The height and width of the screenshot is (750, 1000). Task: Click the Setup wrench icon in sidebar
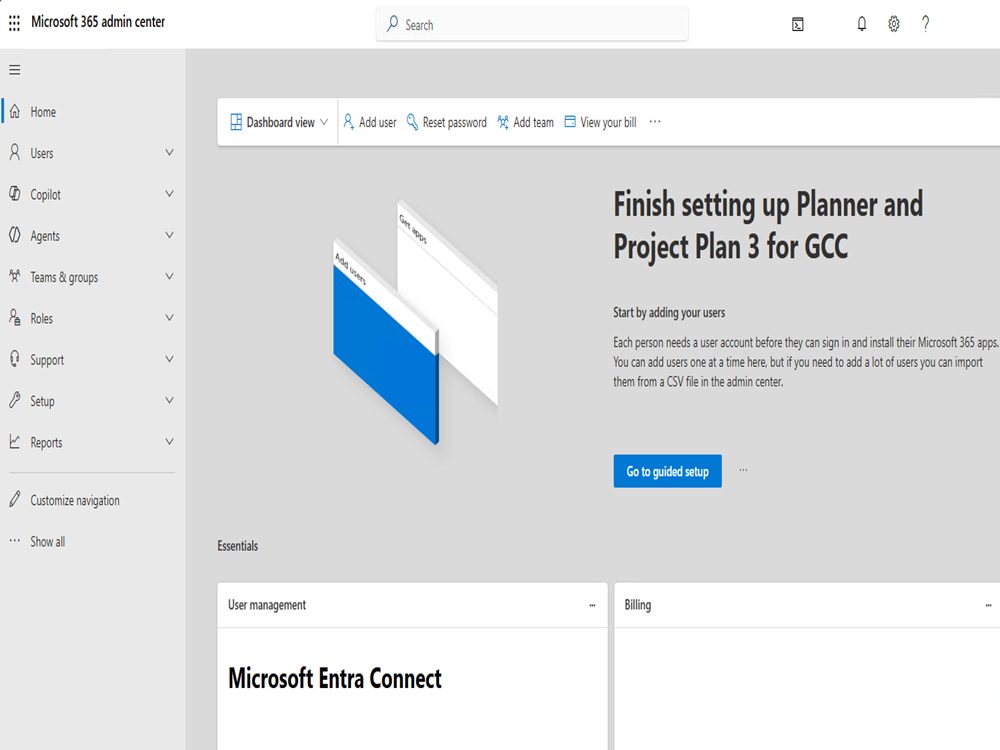[x=15, y=400]
